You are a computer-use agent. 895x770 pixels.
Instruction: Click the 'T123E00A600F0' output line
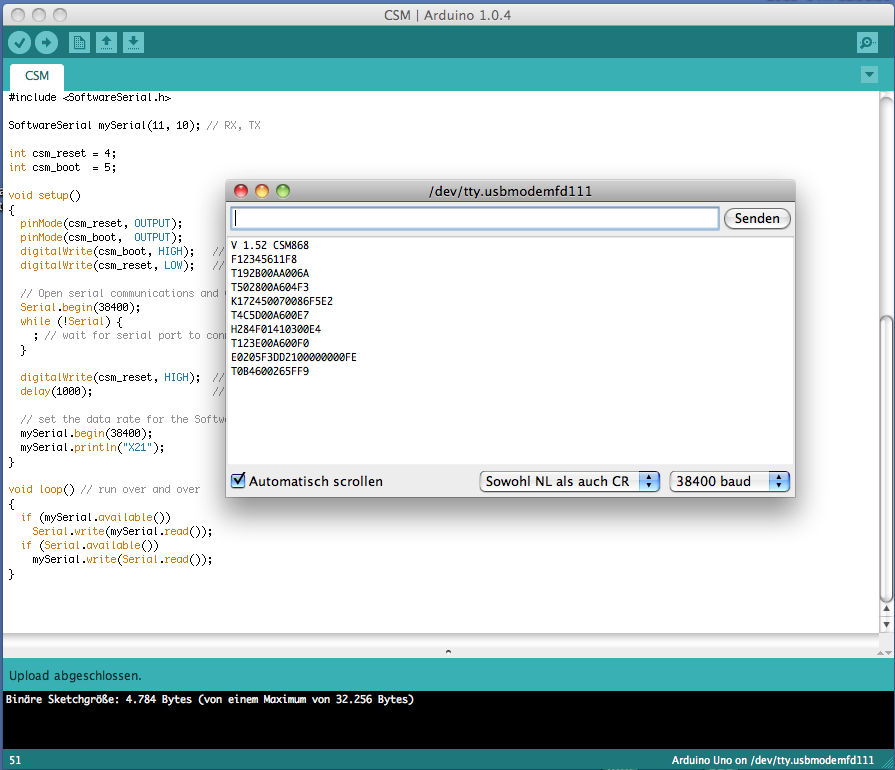[x=270, y=343]
